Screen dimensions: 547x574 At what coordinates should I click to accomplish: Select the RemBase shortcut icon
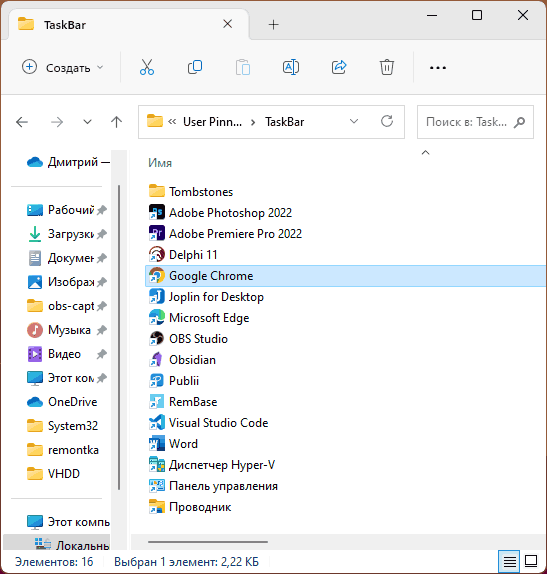pyautogui.click(x=157, y=402)
